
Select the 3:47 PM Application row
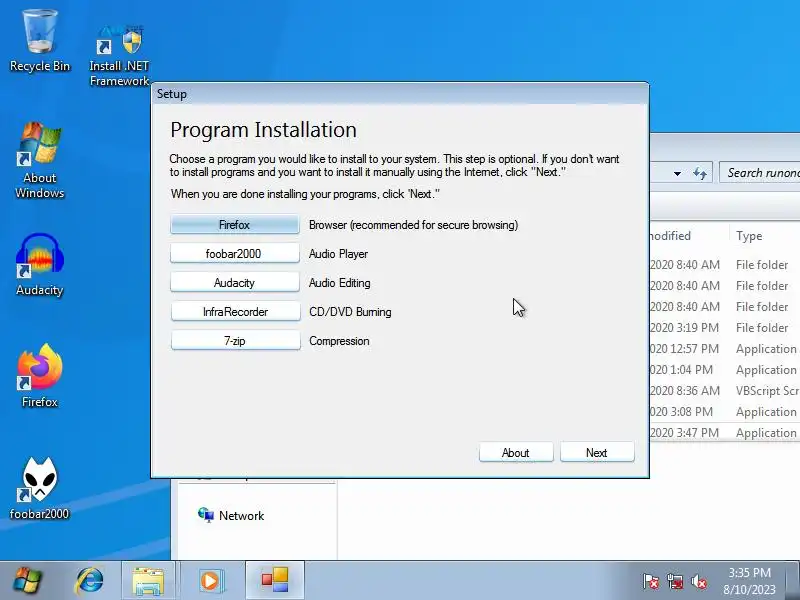pyautogui.click(x=724, y=432)
